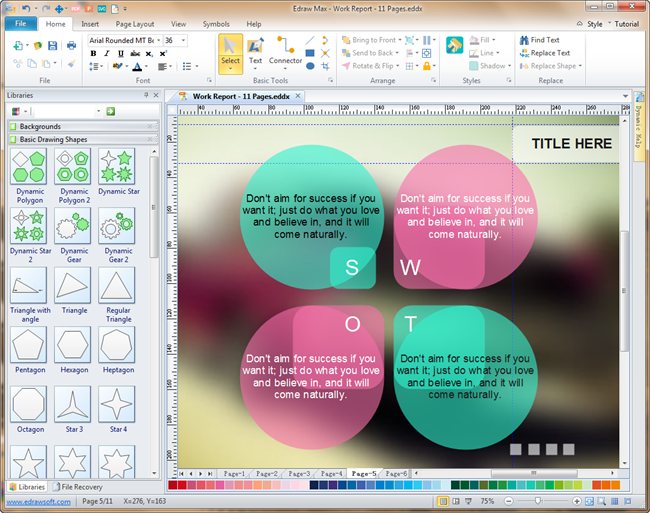The width and height of the screenshot is (650, 513).
Task: Select the Connector tool
Action: (x=285, y=51)
